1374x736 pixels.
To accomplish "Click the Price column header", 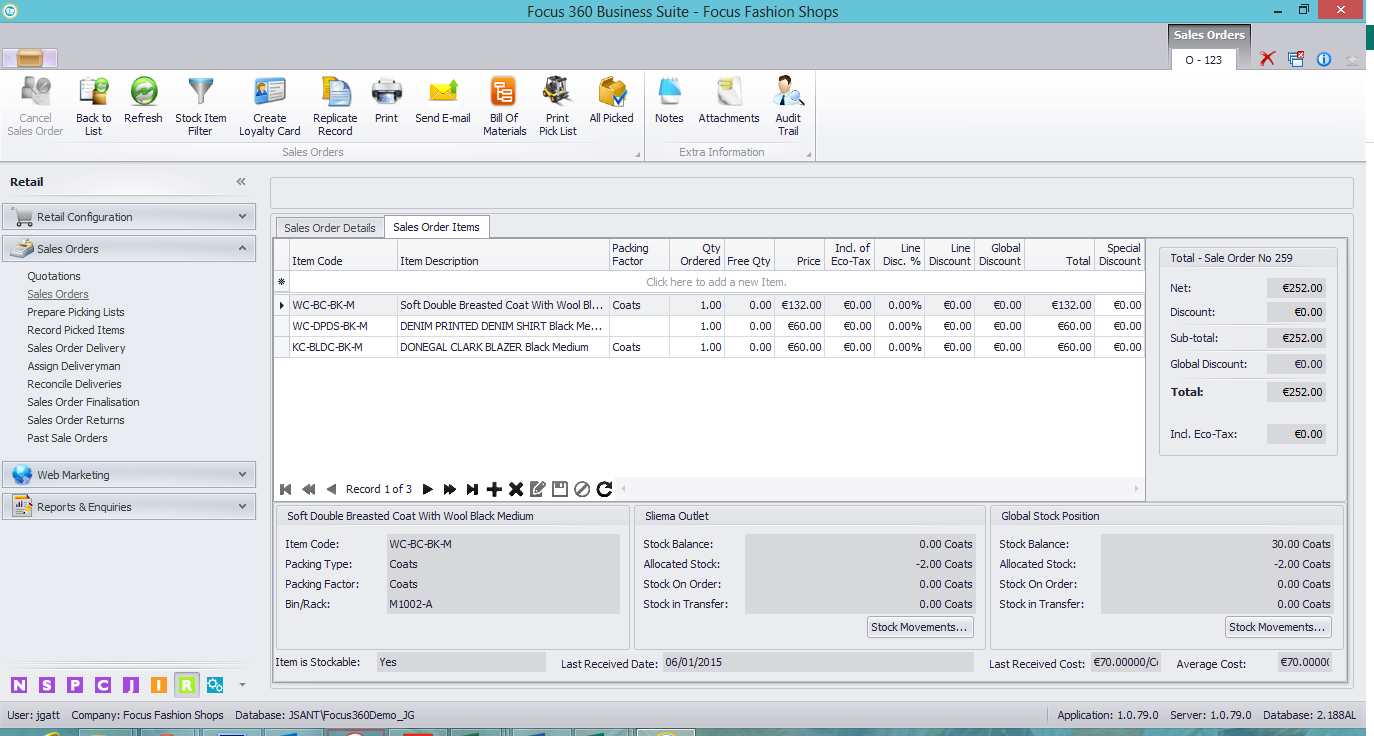I will 799,254.
